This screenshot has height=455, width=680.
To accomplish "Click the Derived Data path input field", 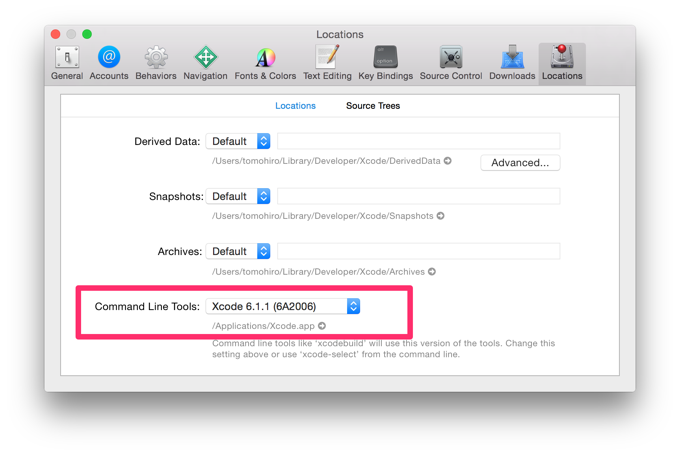I will click(x=418, y=141).
